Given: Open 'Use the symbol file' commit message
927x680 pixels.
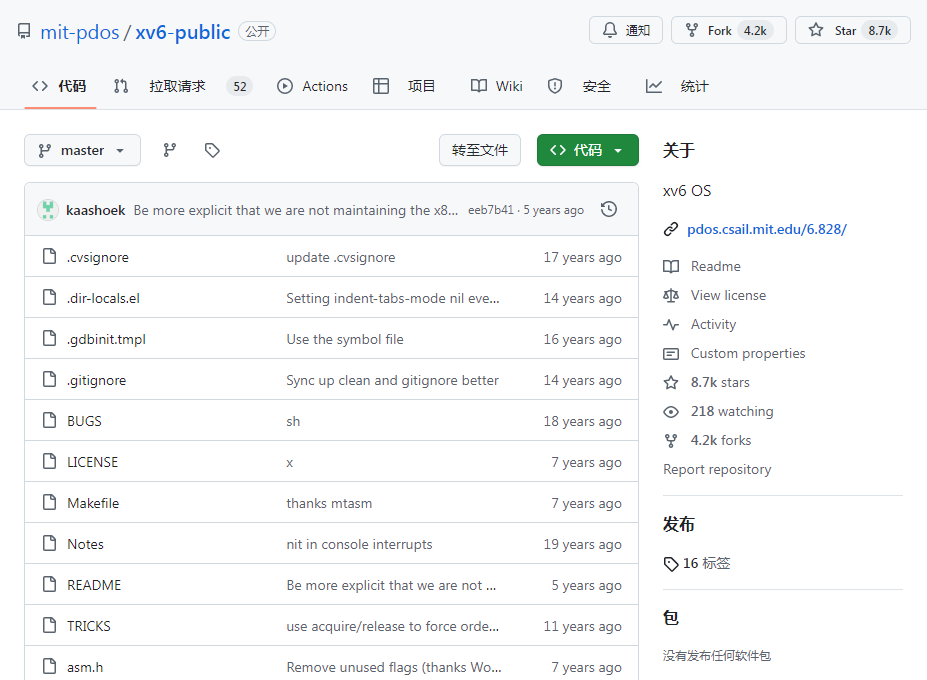Looking at the screenshot, I should [x=345, y=339].
